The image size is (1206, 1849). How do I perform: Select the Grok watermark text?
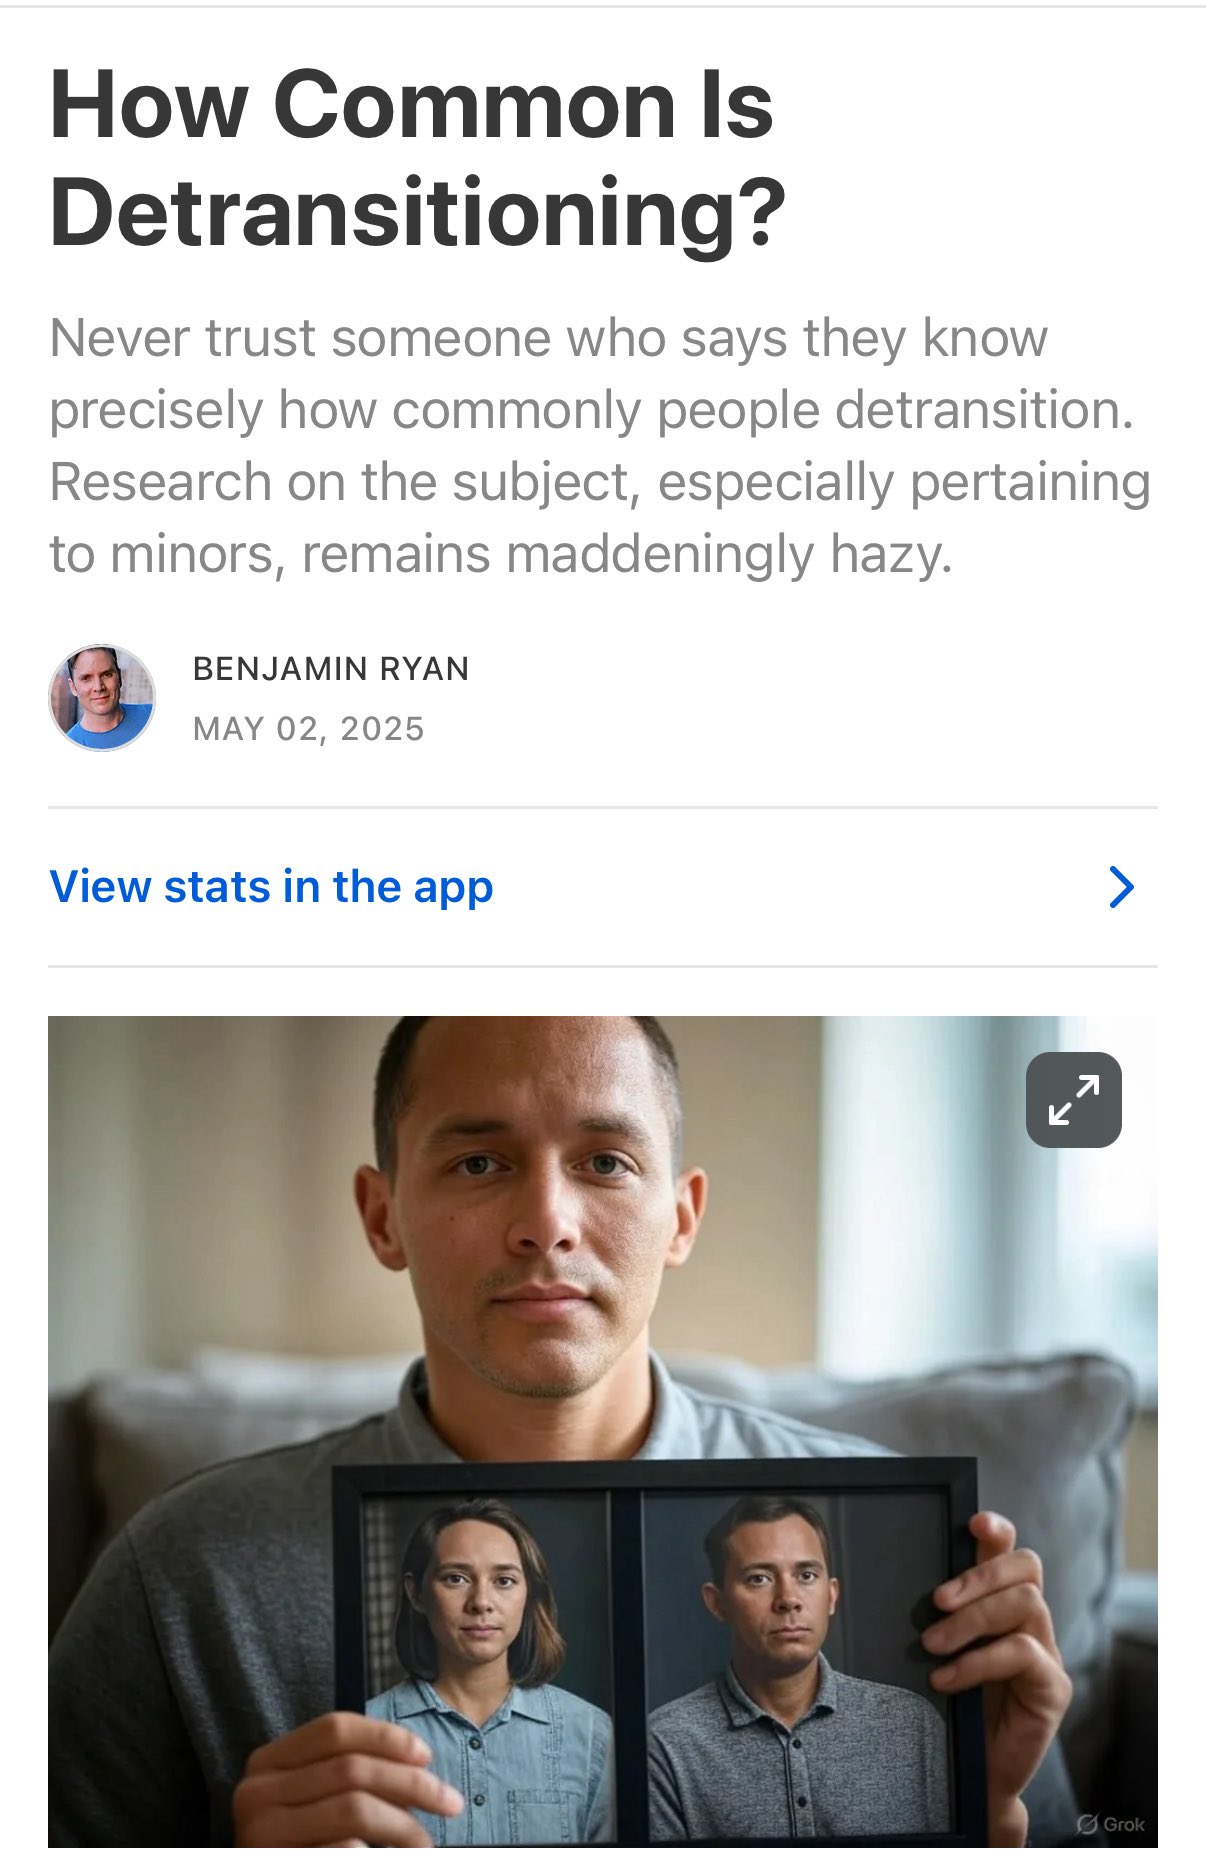1124,1825
